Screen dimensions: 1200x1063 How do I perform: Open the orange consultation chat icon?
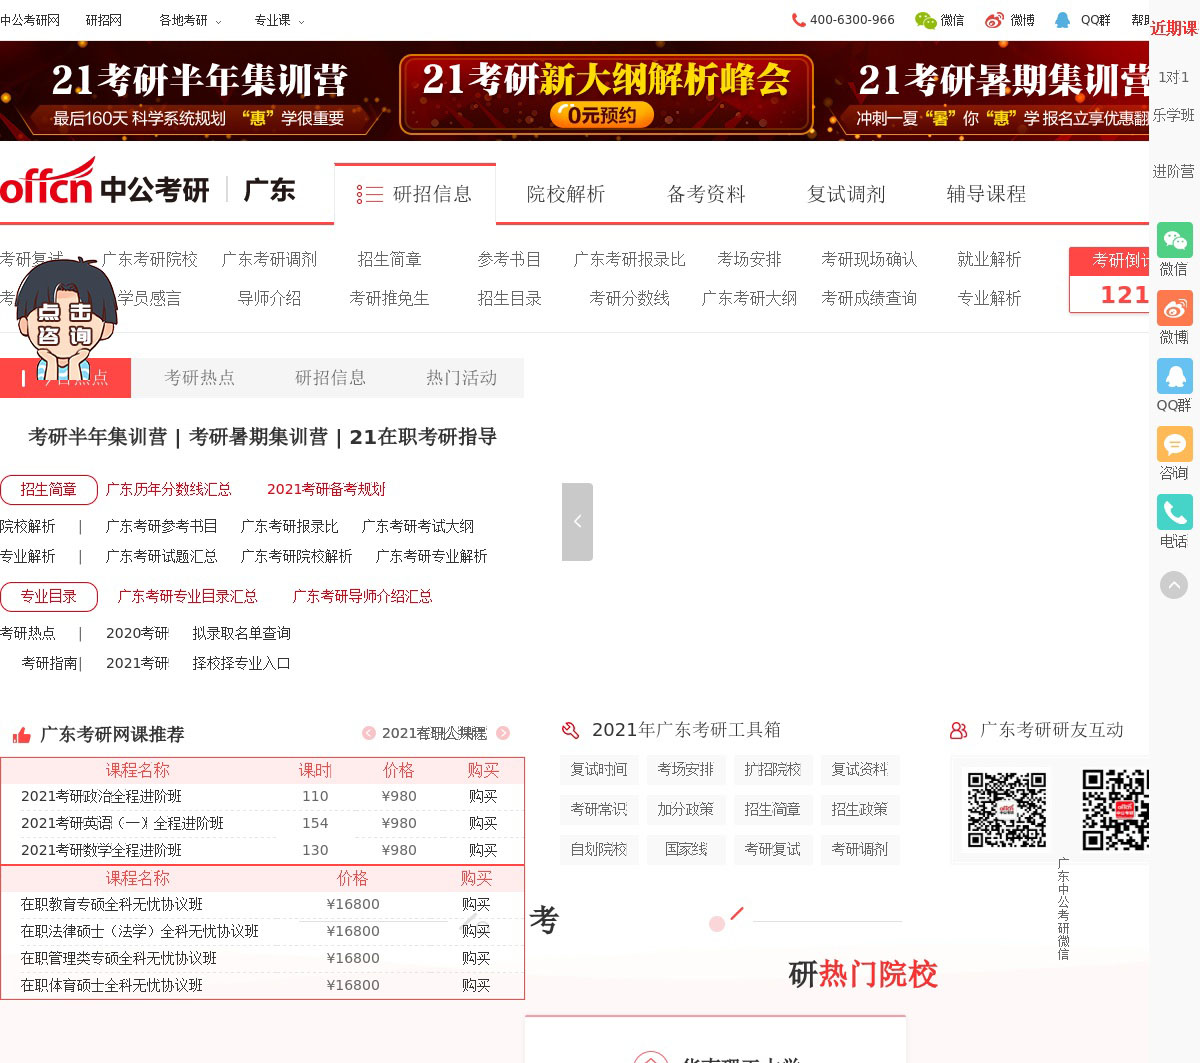coord(1174,444)
